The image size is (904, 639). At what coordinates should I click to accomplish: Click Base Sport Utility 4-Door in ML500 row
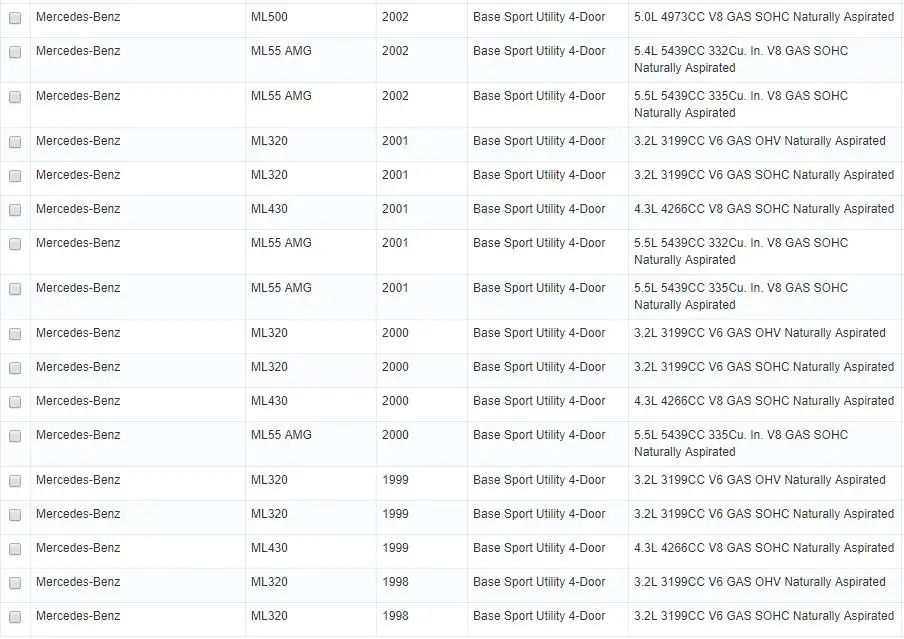(x=539, y=17)
